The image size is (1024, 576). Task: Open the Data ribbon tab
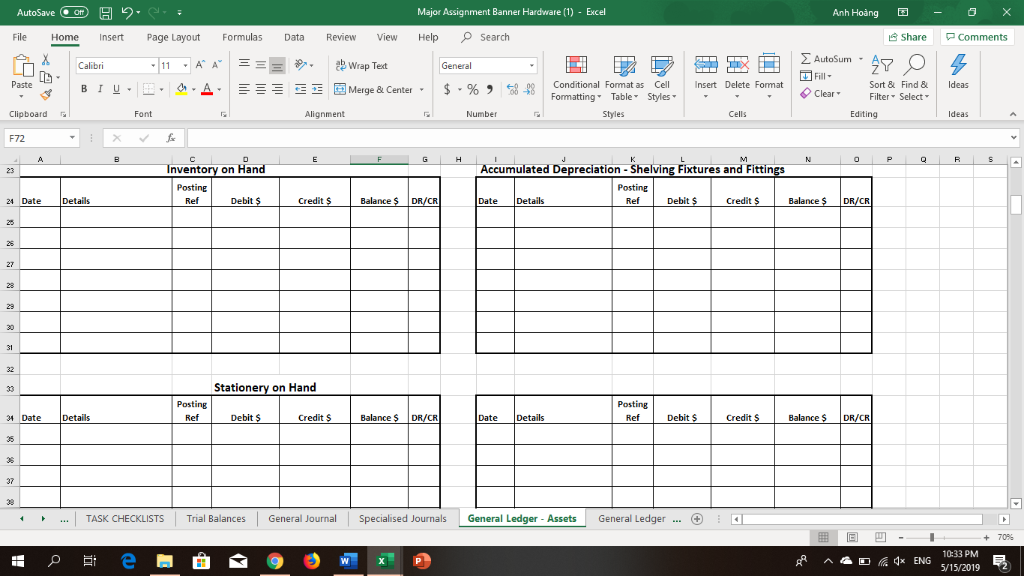coord(294,37)
